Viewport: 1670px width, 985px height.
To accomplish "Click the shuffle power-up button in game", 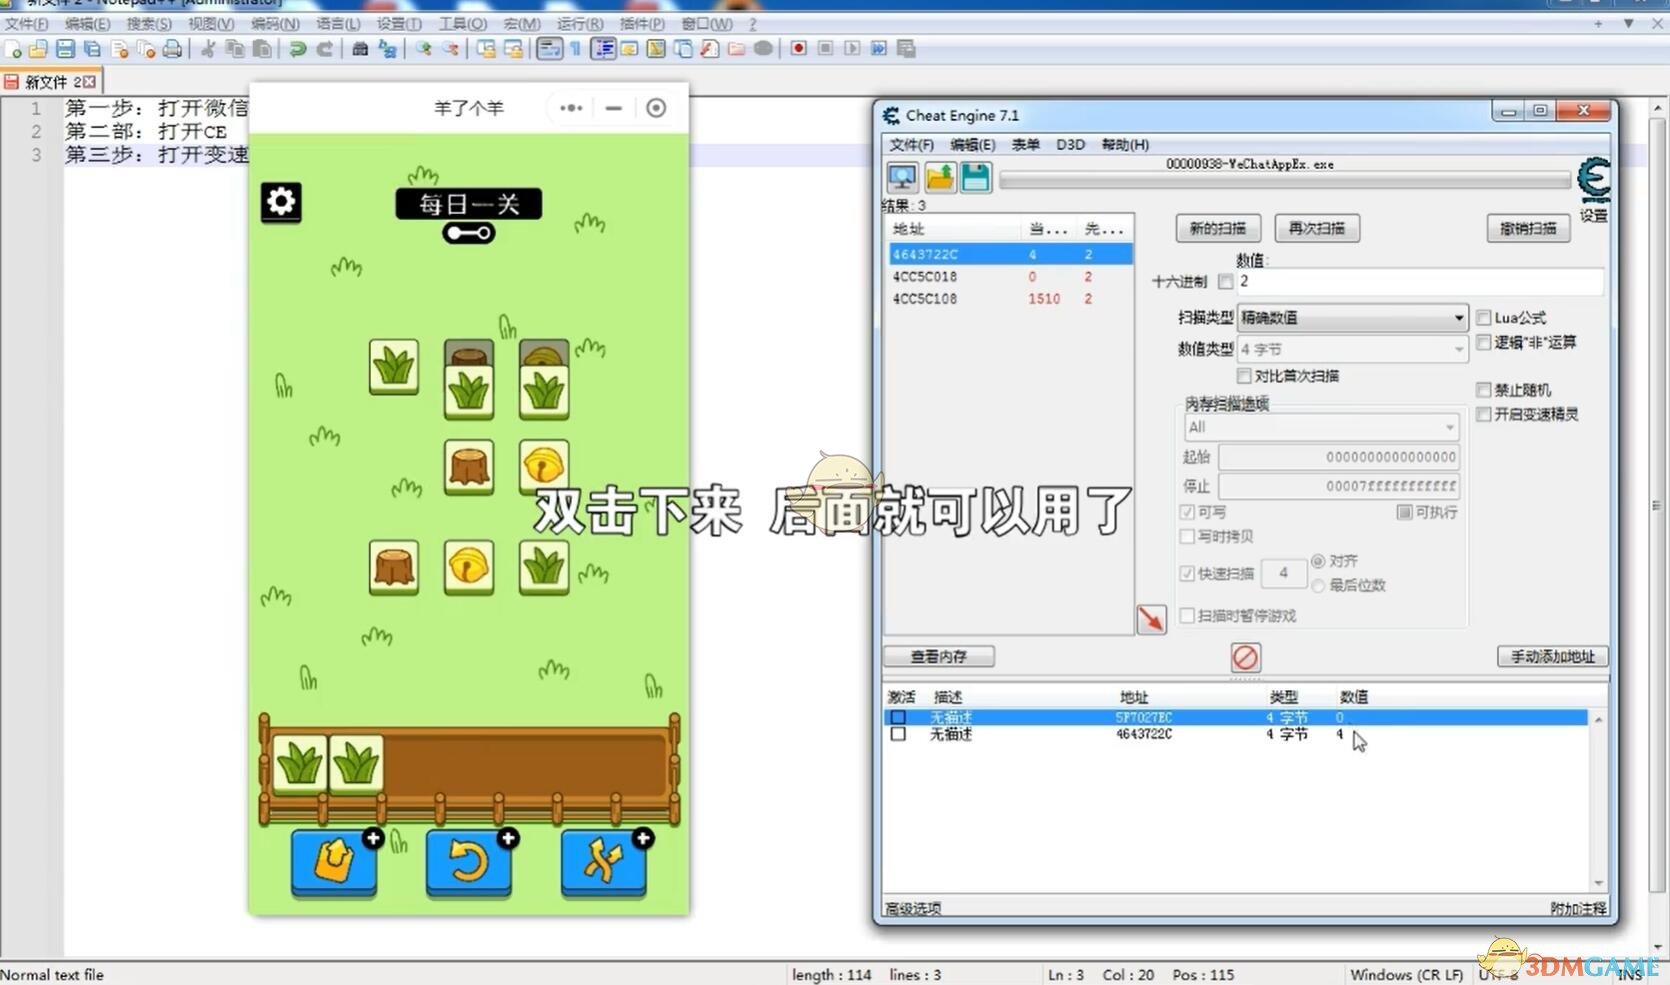I will click(603, 861).
